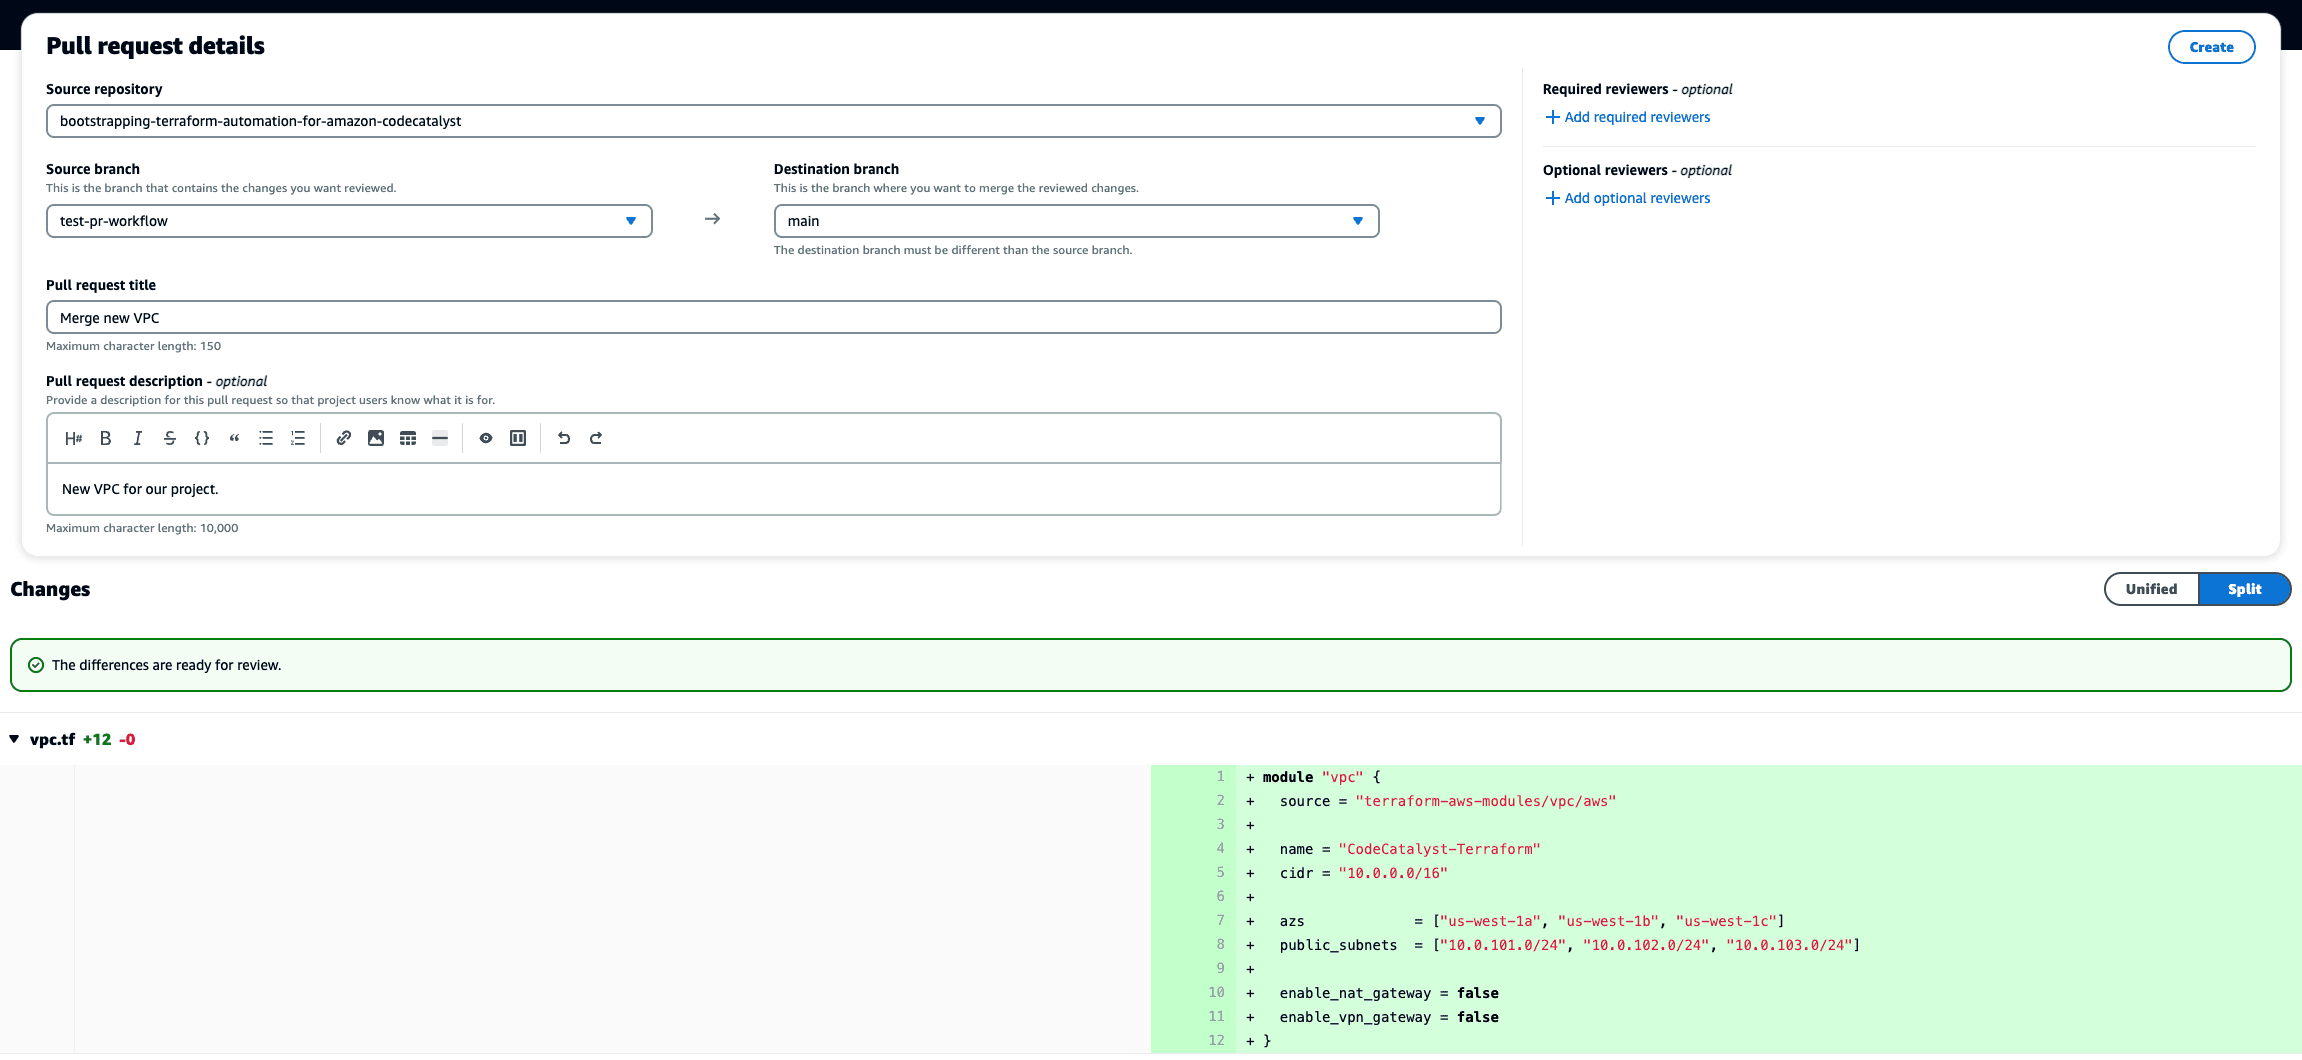Click line number 12 in the diff

[x=1216, y=1040]
